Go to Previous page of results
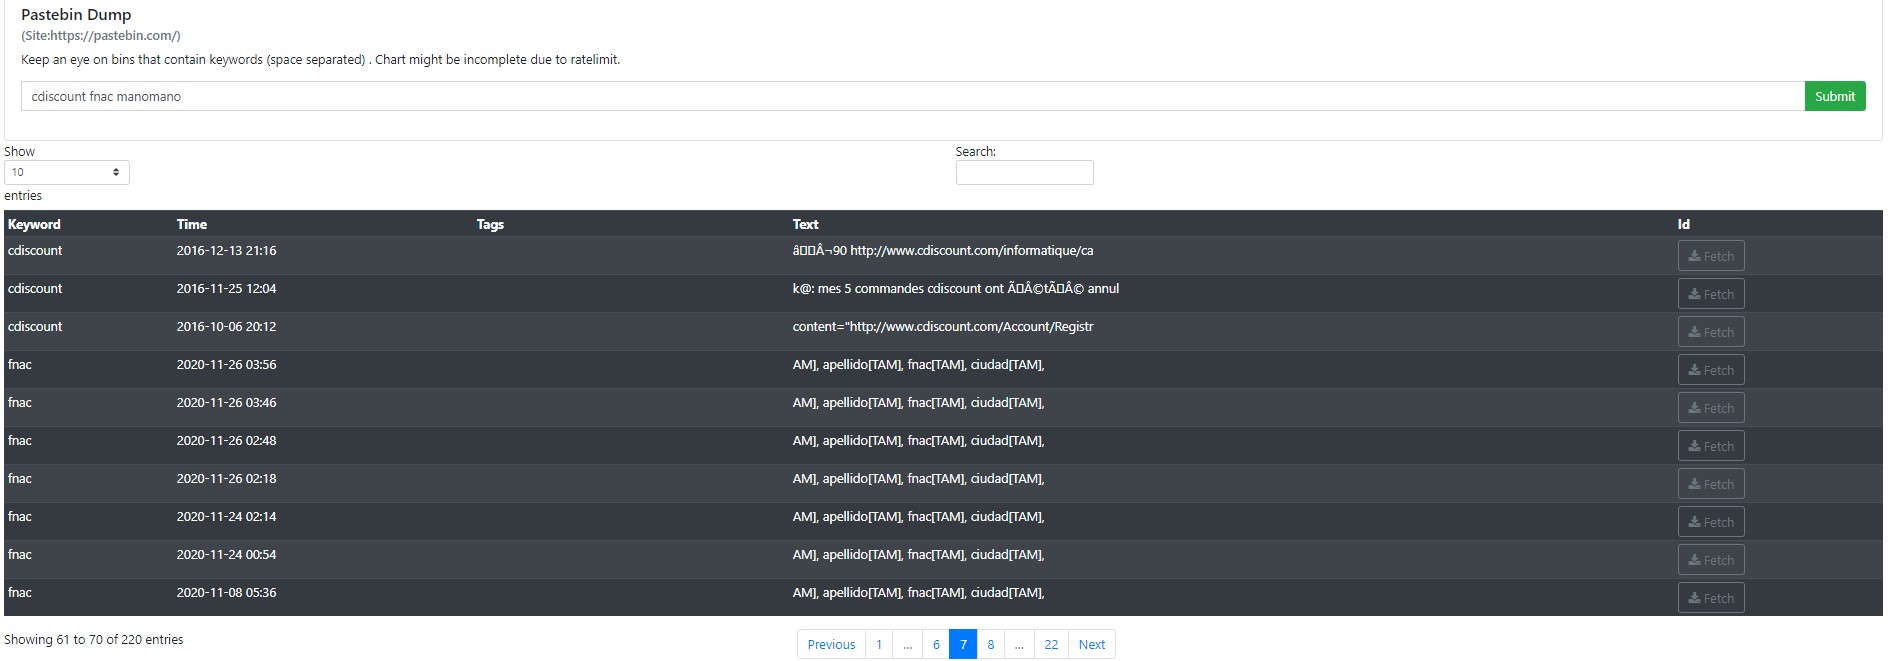This screenshot has width=1892, height=661. (x=831, y=644)
